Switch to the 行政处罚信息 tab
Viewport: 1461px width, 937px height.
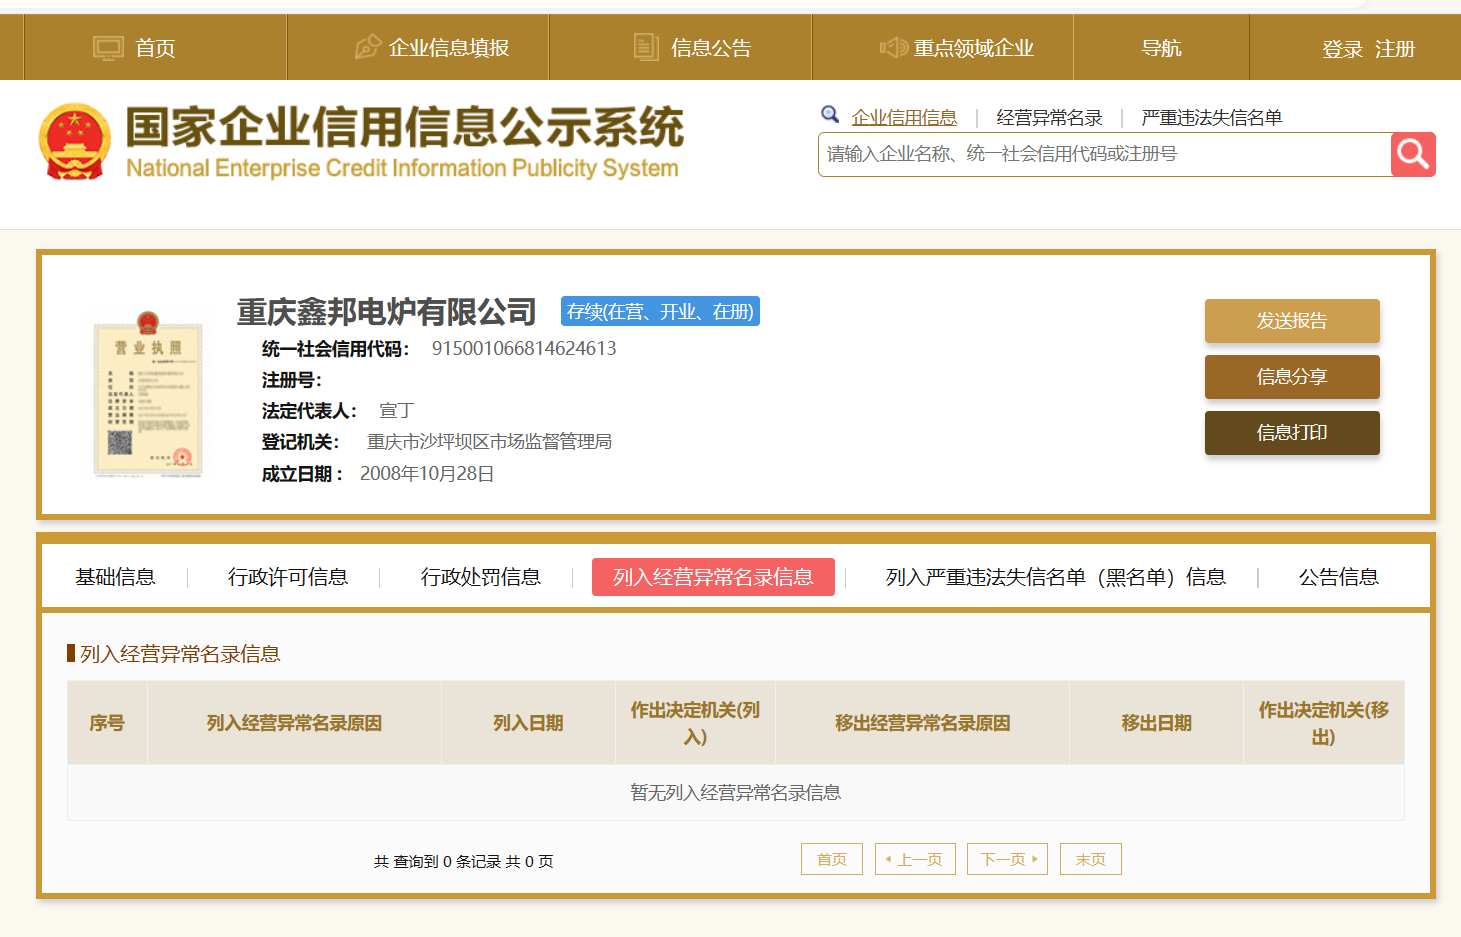click(481, 577)
